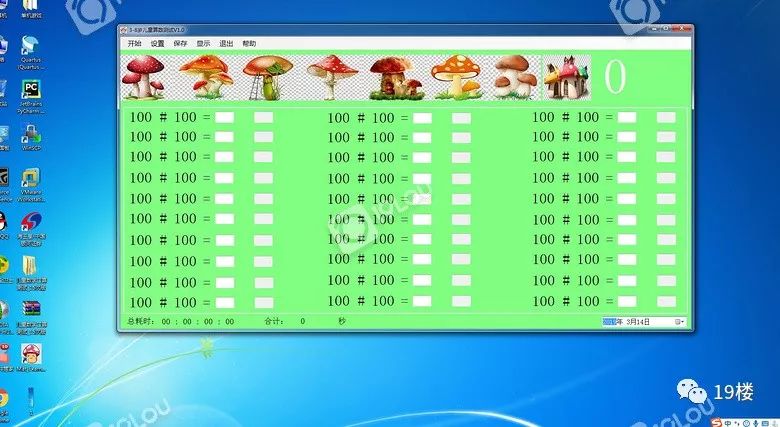Click grey result box, left column top row
This screenshot has height=427, width=780.
pos(264,117)
